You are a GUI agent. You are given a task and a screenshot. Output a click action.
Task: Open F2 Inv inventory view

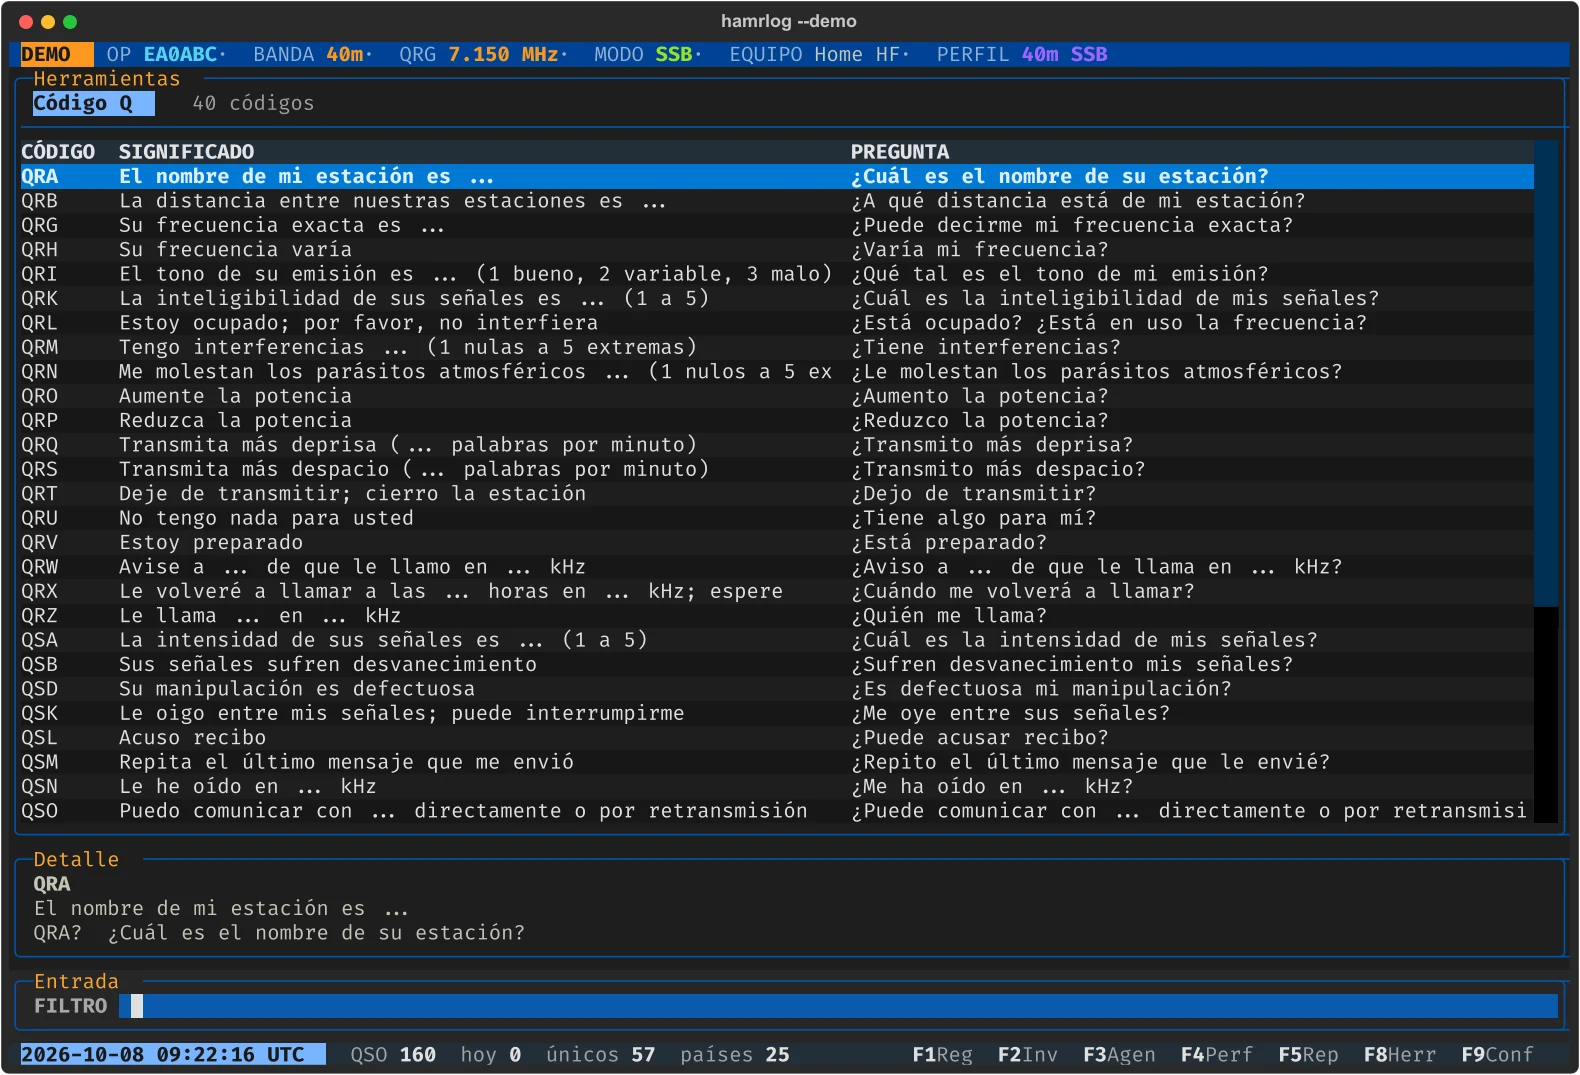coord(1027,1055)
